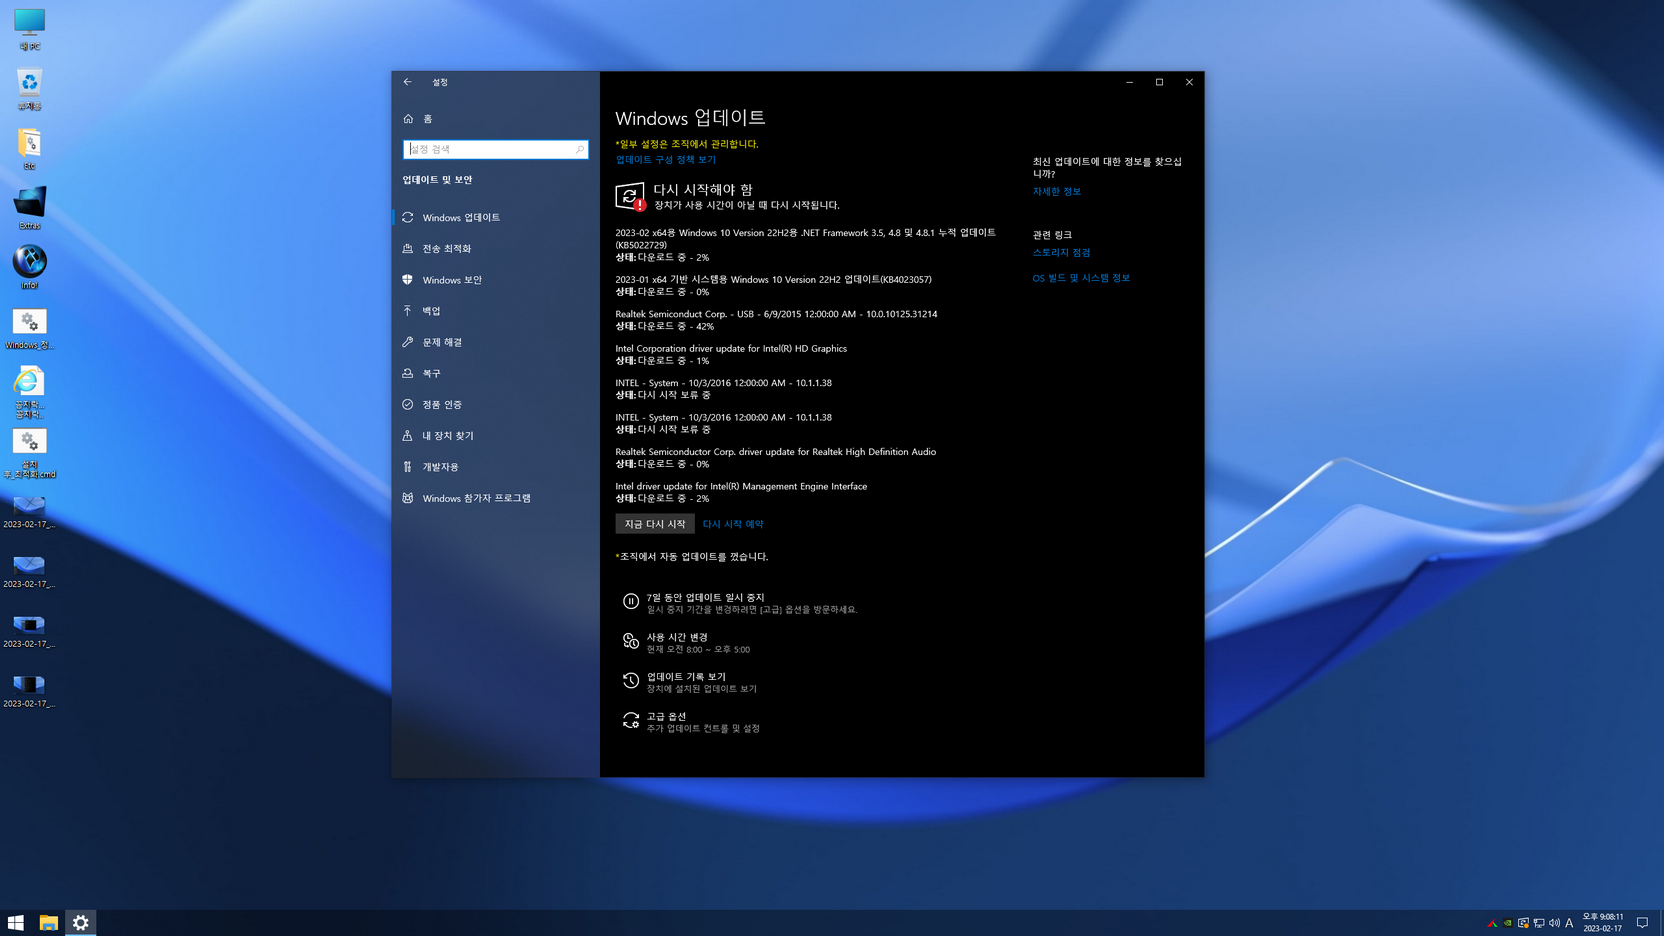Click the 설정 검색 search field
Viewport: 1664px width, 936px height.
[x=495, y=149]
